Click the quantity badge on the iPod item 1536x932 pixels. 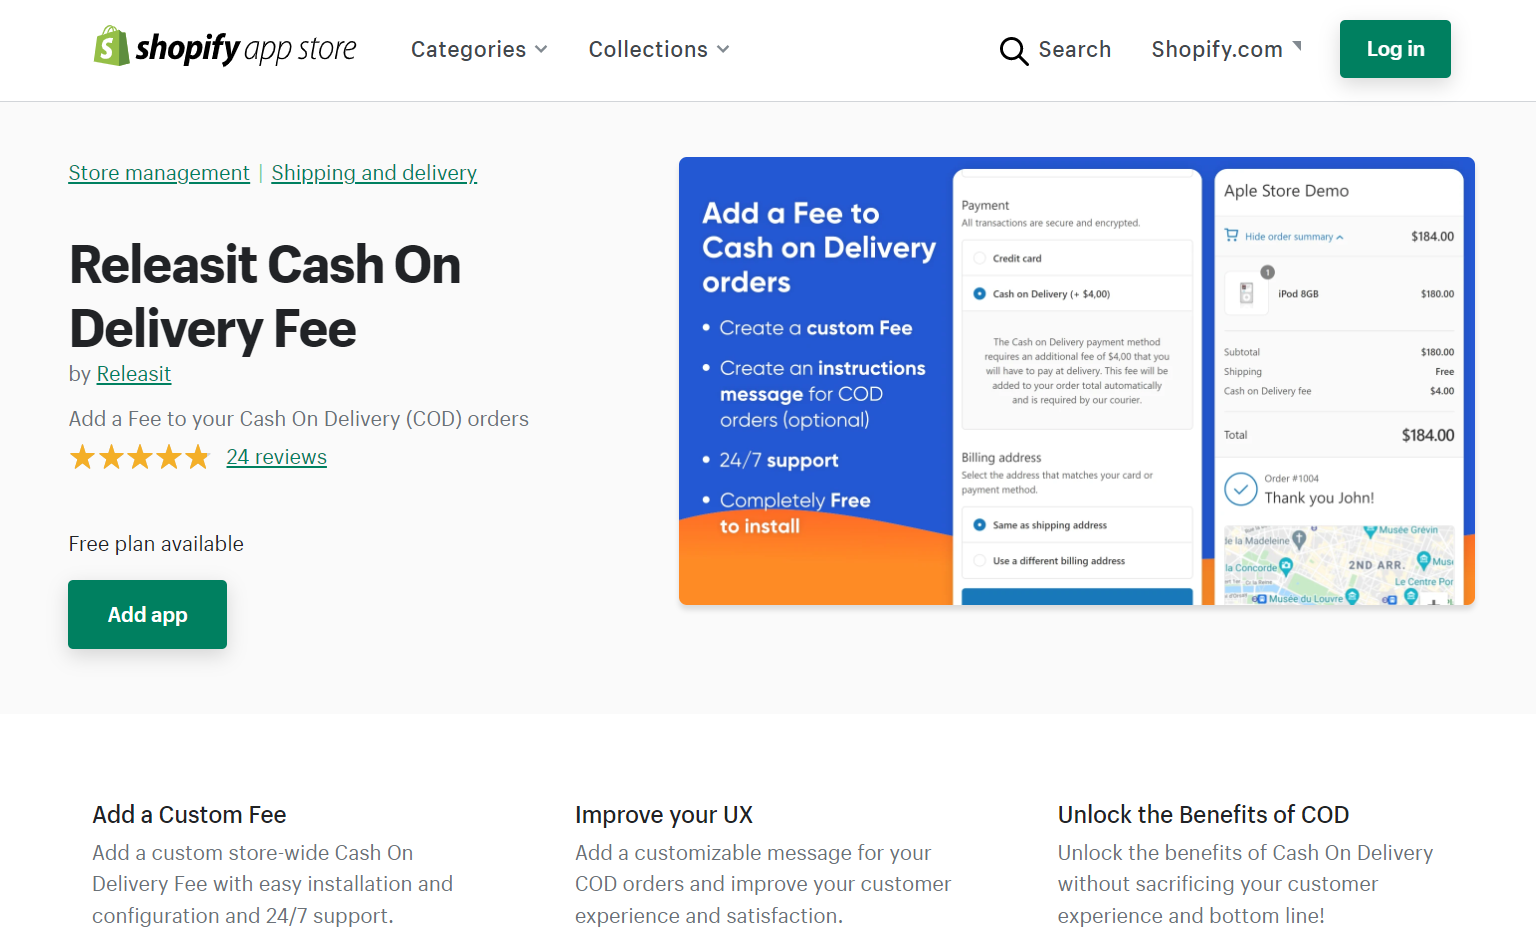coord(1267,272)
